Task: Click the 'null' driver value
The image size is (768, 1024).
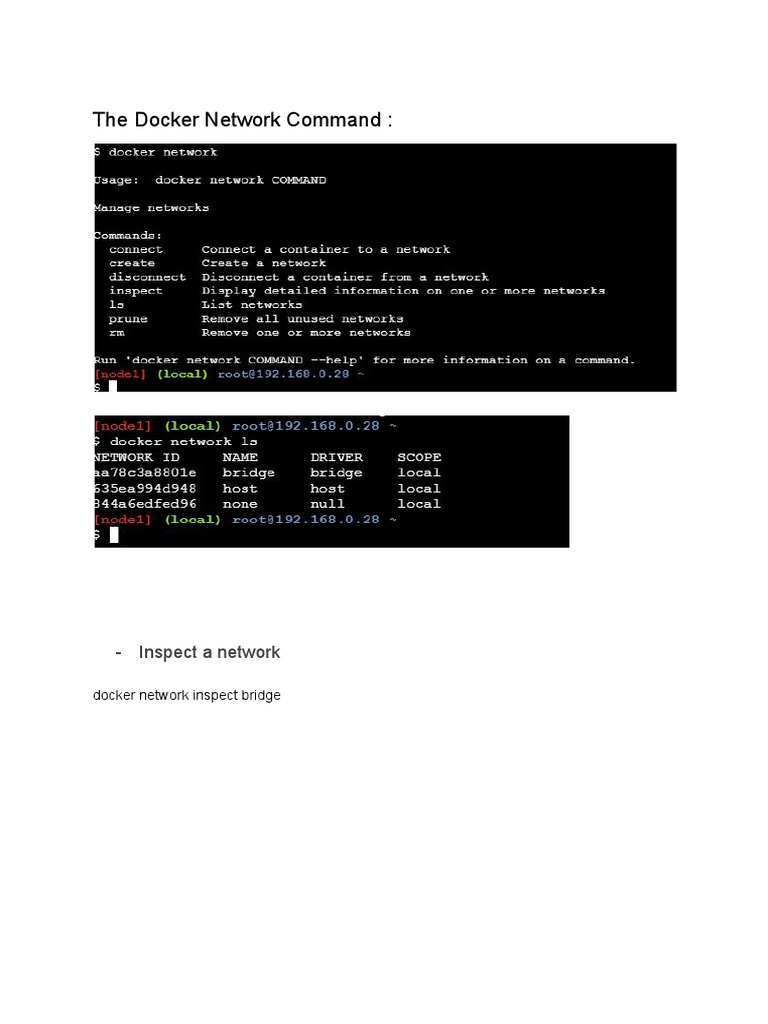Action: (x=327, y=504)
